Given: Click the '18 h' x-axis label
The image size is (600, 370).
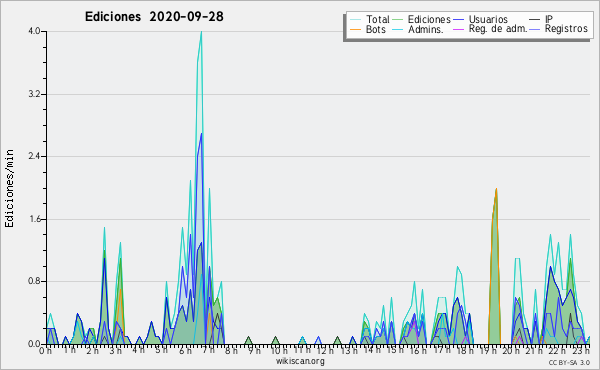Looking at the screenshot, I should click(x=465, y=351).
